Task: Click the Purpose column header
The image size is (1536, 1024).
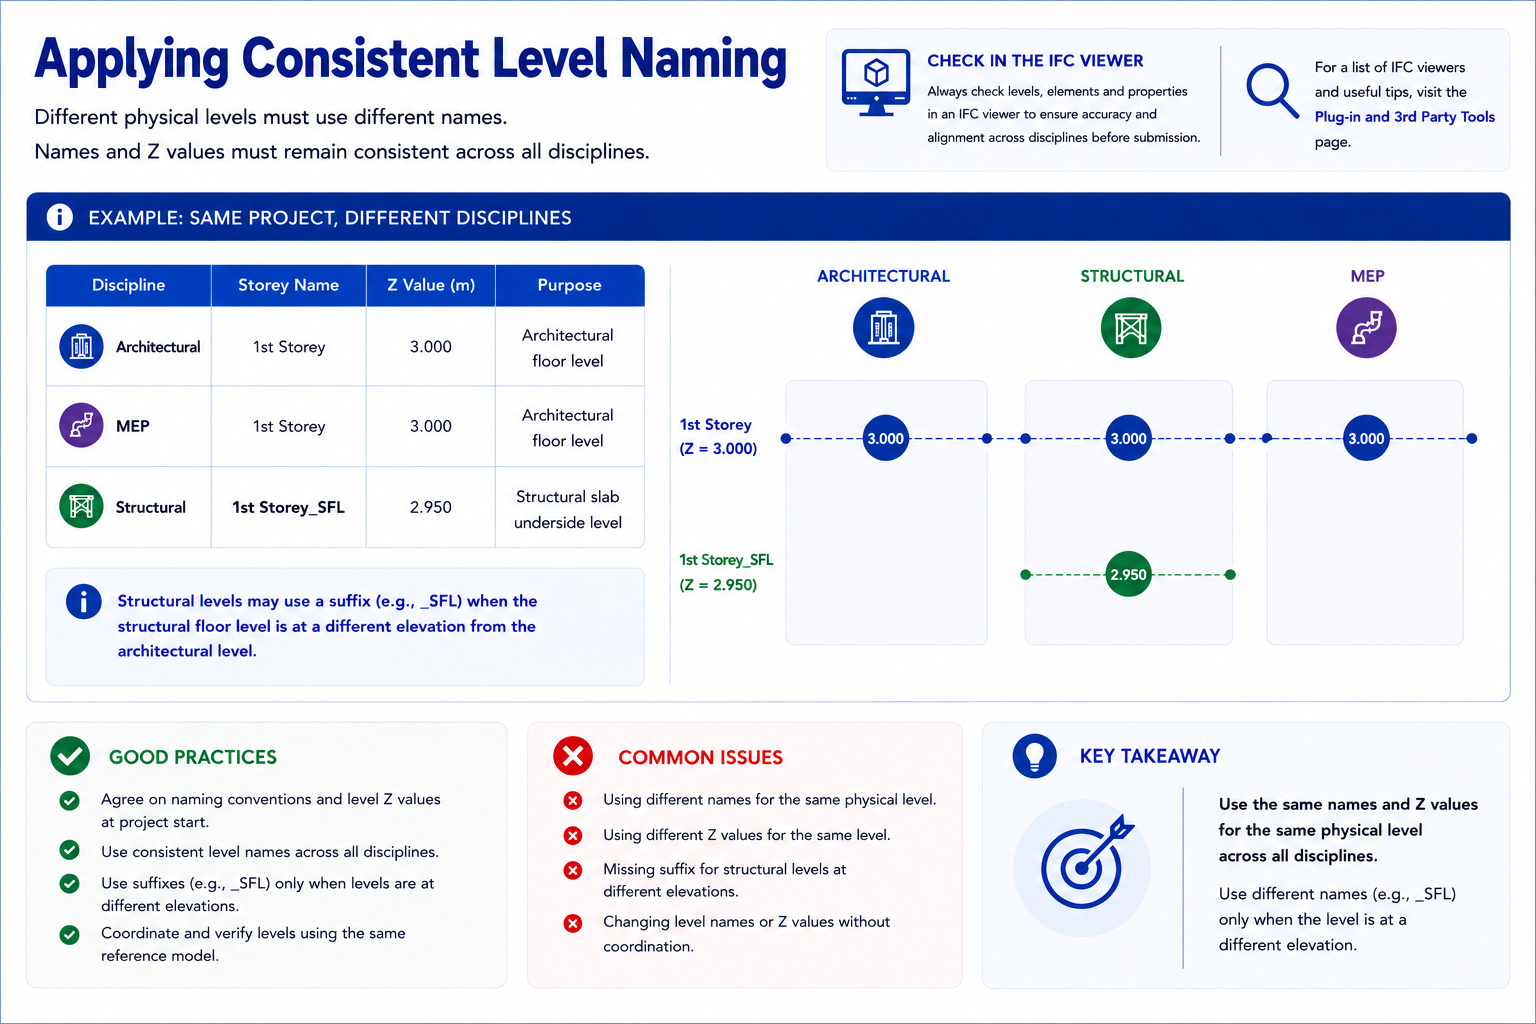Action: tap(570, 285)
